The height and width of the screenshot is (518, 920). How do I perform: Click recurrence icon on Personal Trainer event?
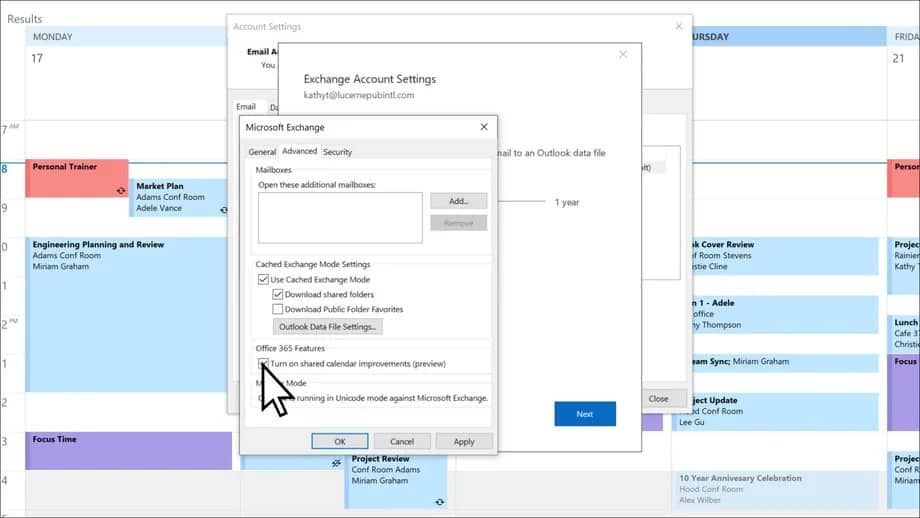click(121, 190)
